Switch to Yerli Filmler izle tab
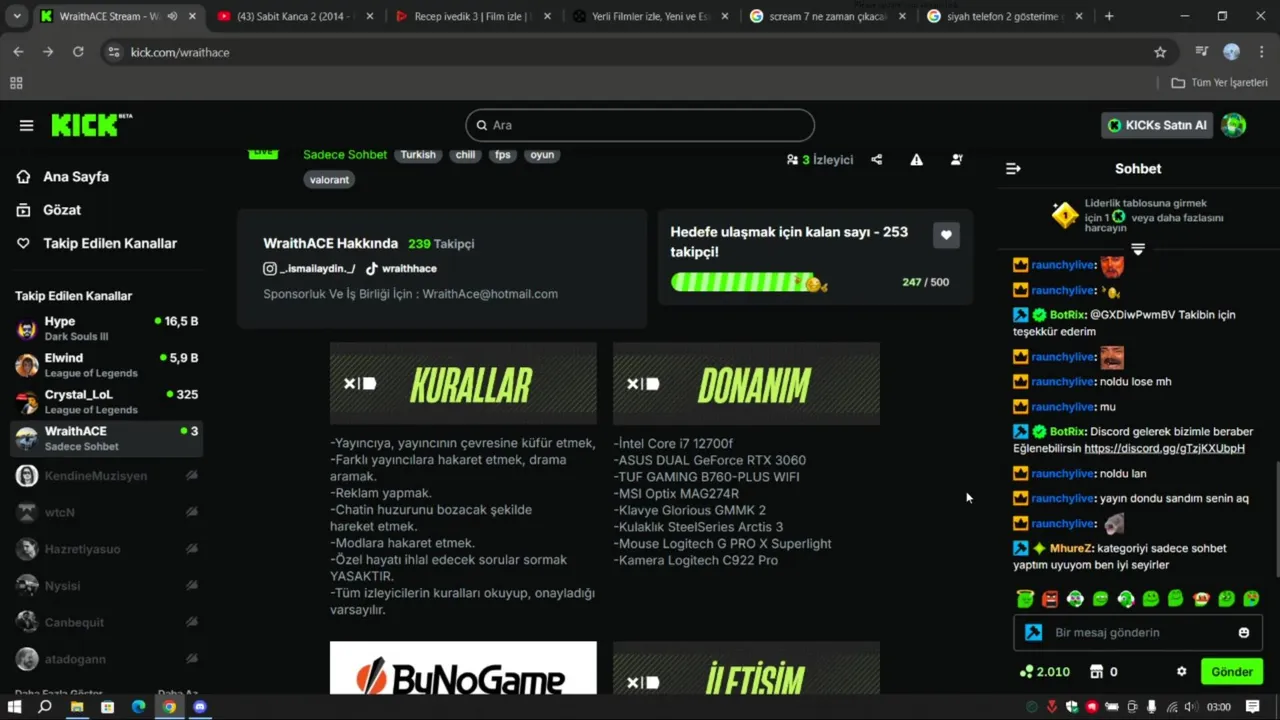Image resolution: width=1280 pixels, height=720 pixels. [650, 16]
